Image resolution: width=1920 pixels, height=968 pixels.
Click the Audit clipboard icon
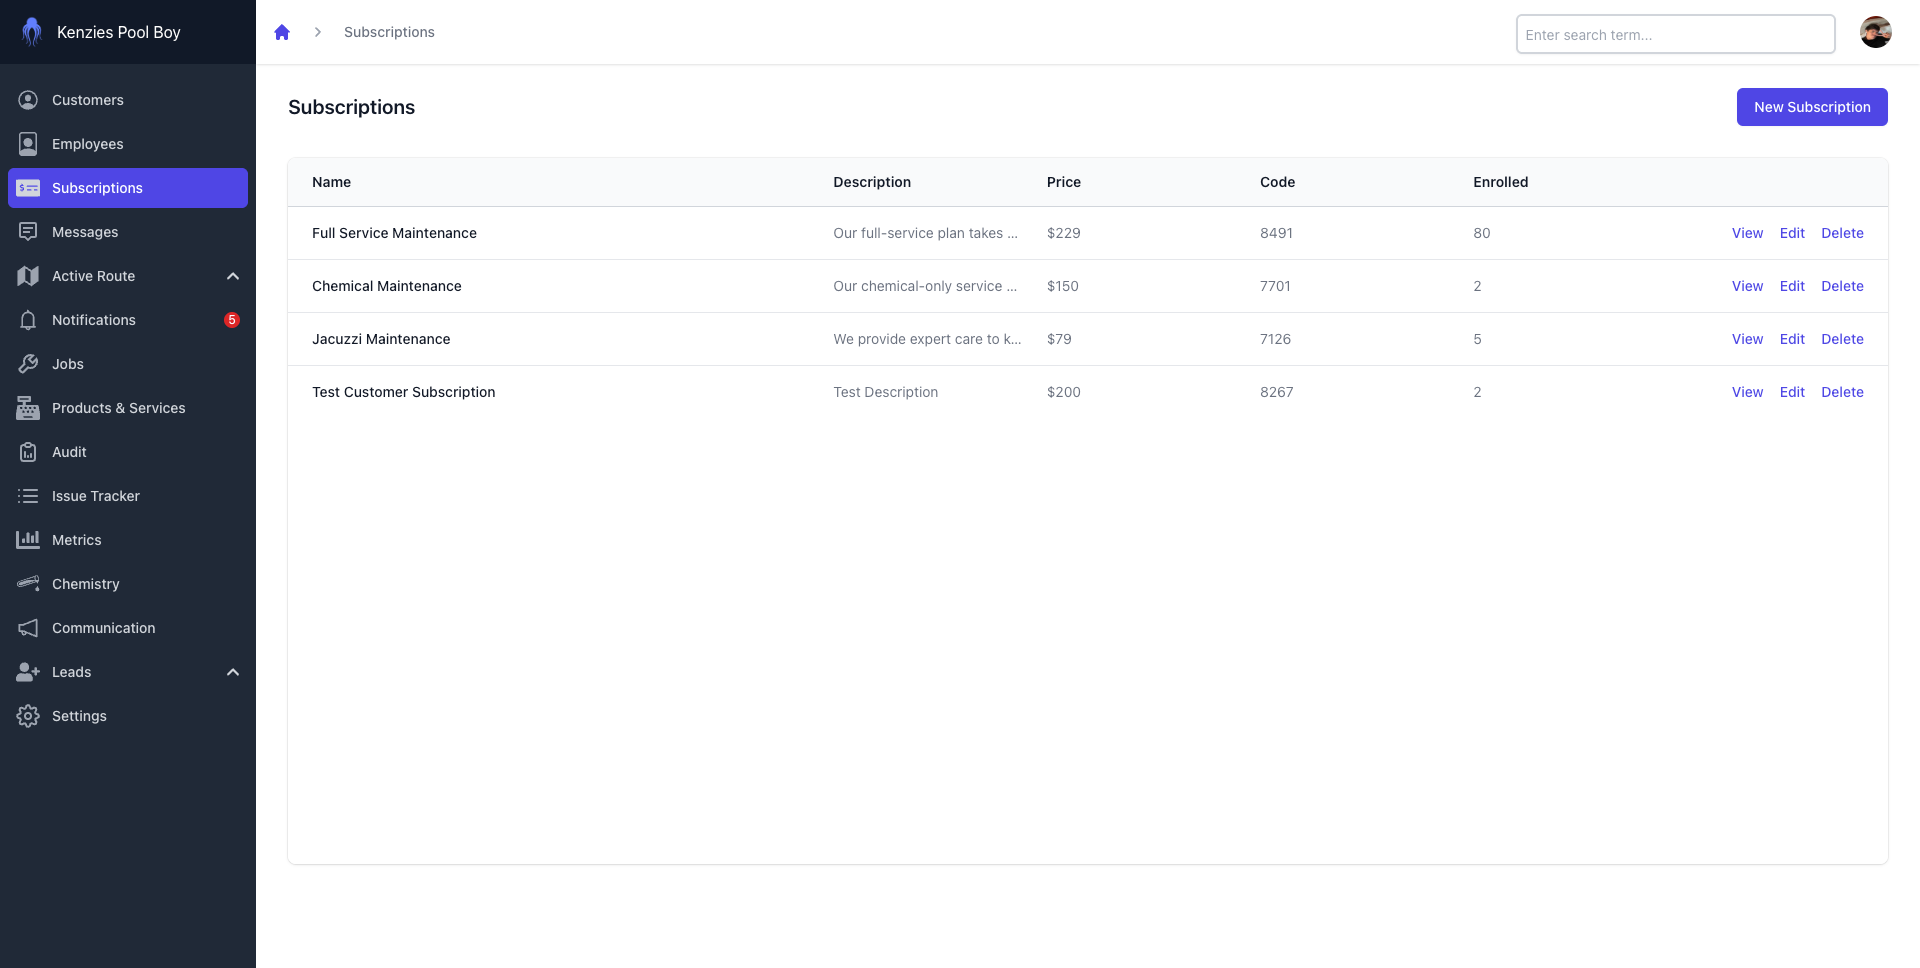[x=28, y=452]
